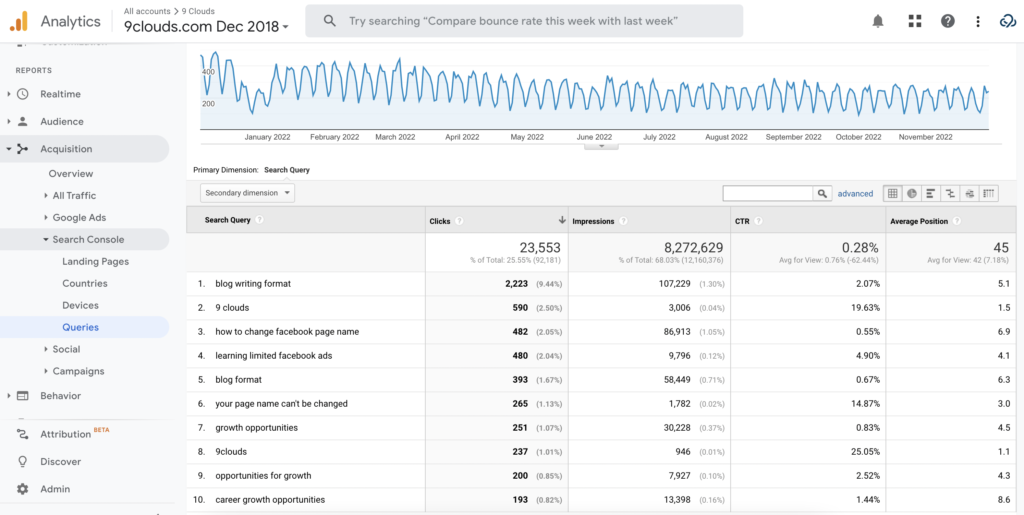Switch to Percentage pie chart view
The image size is (1024, 515).
[x=912, y=193]
